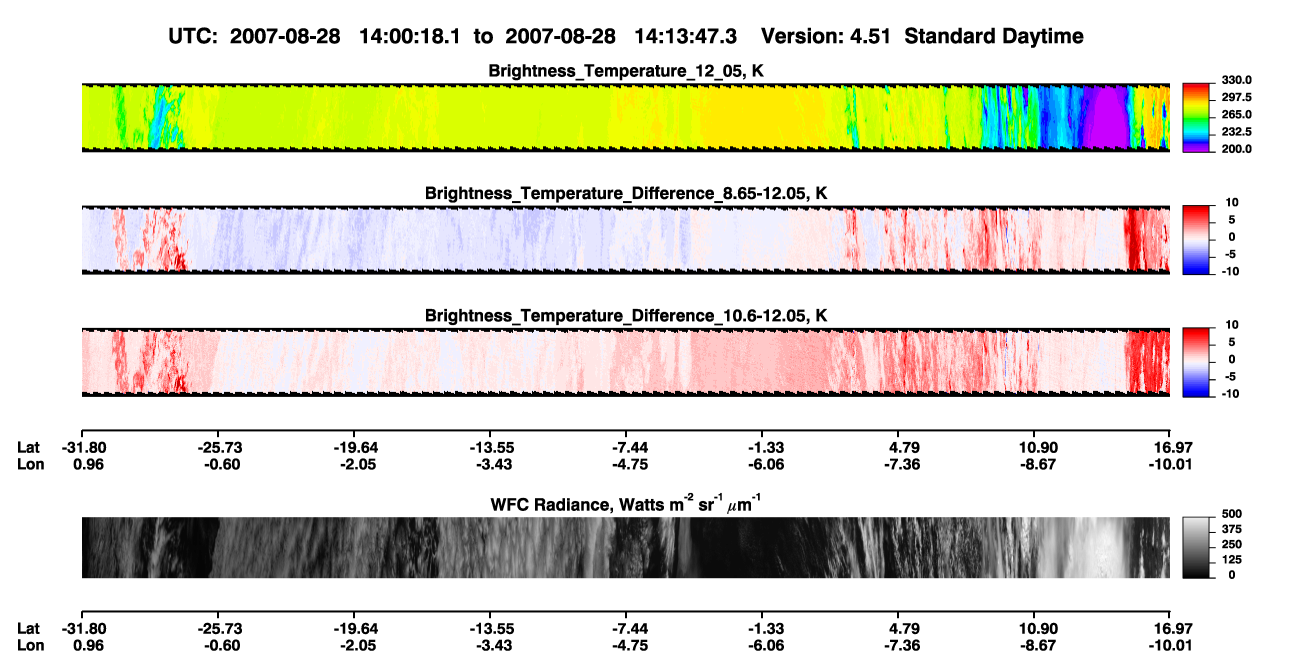Click longitude -7.36 on axis beneath WFC image
The height and width of the screenshot is (667, 1300).
coord(897,644)
